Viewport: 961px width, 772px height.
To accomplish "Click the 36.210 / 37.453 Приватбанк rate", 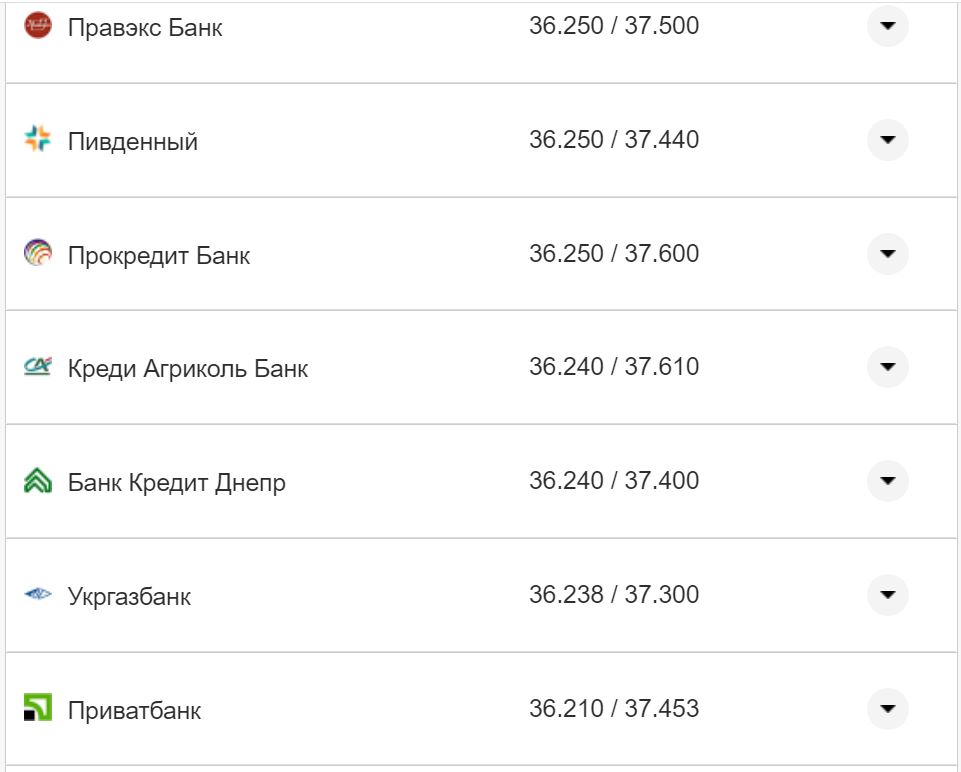I will tap(616, 707).
